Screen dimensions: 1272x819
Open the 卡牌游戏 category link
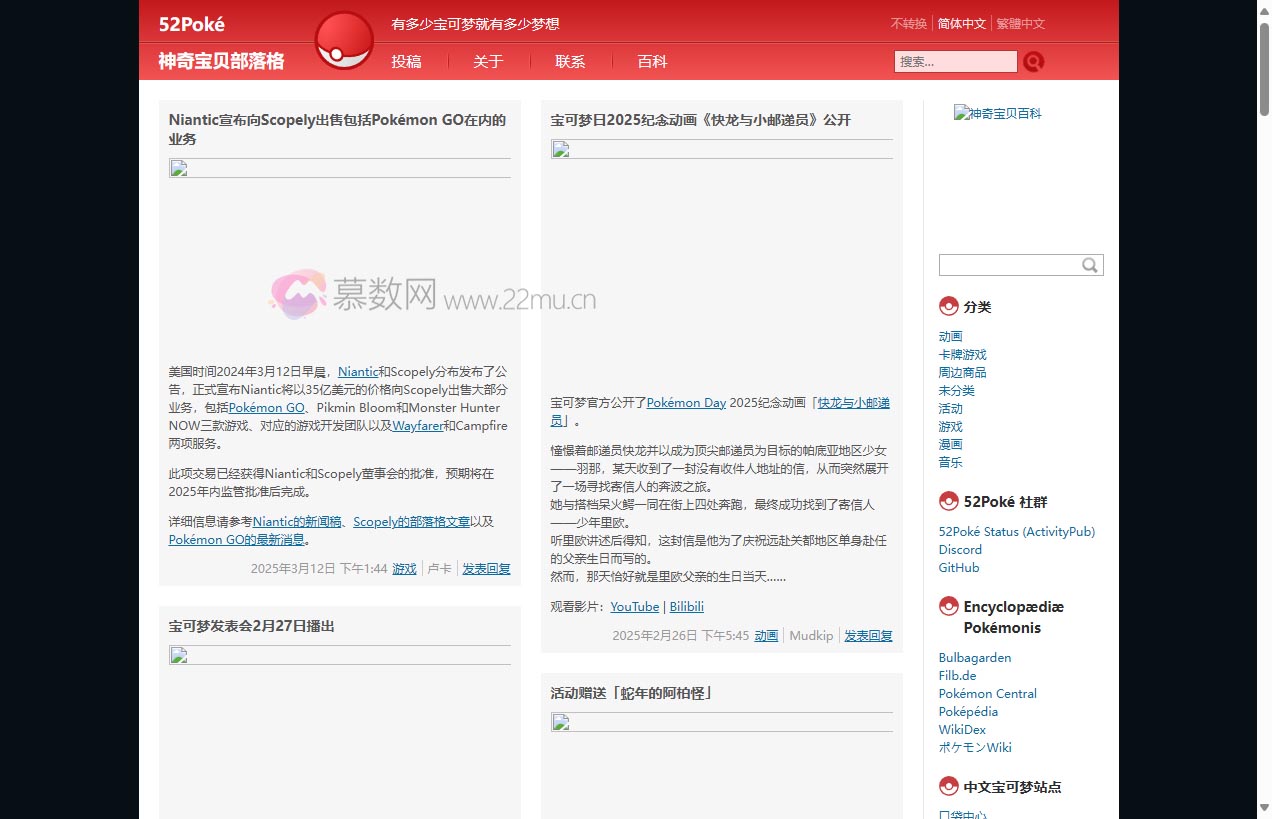(962, 355)
